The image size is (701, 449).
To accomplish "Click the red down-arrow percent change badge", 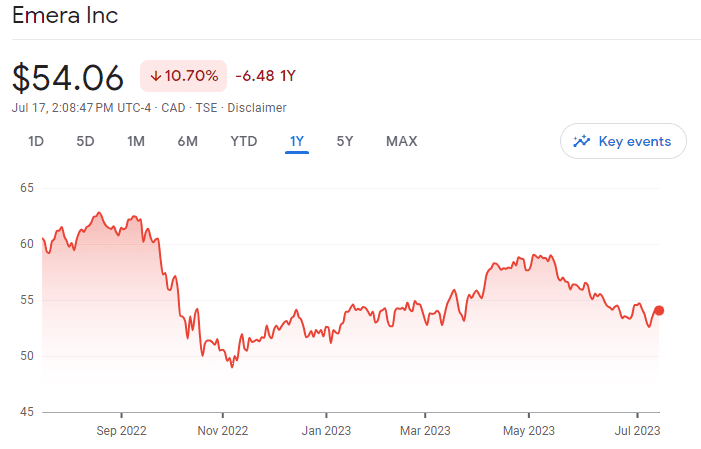I will (183, 76).
